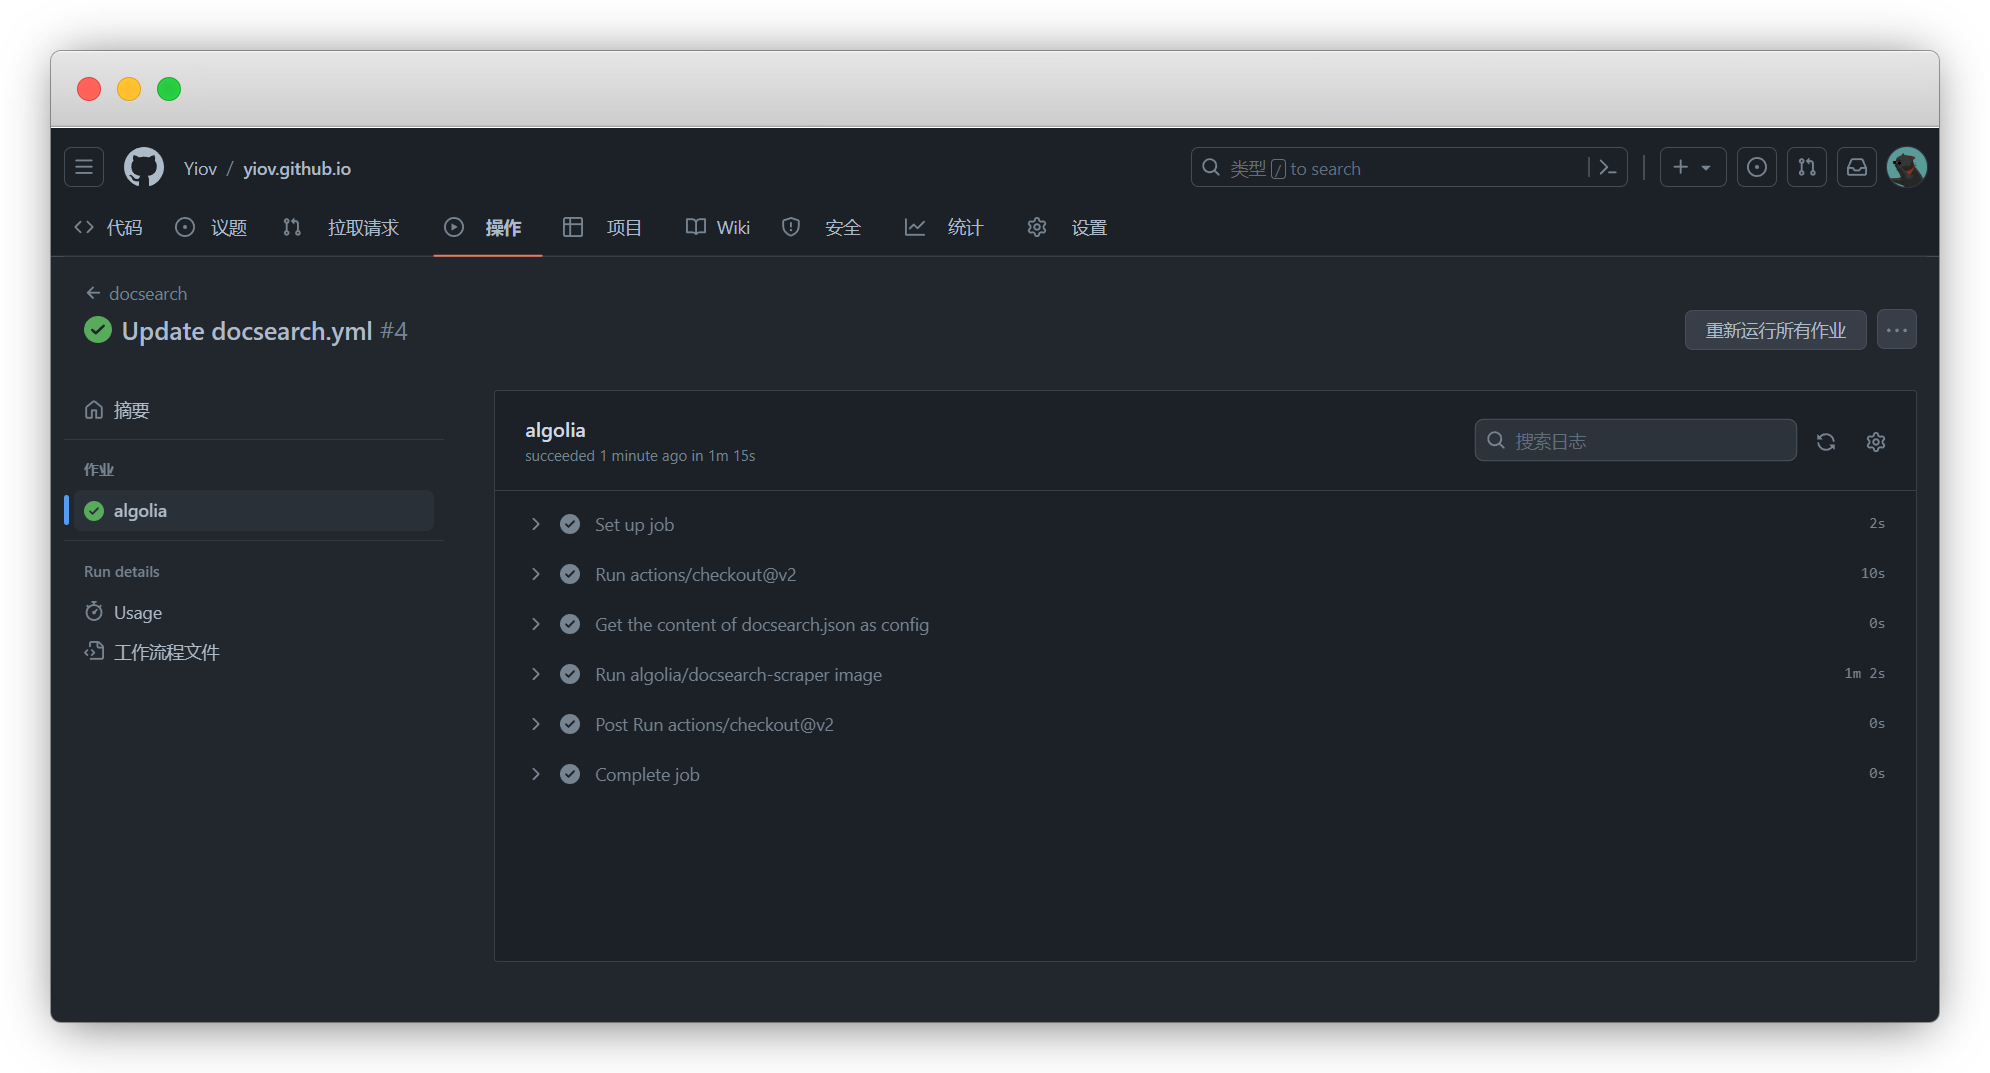The height and width of the screenshot is (1073, 1990).
Task: Open the notifications inbox icon
Action: tap(1857, 167)
